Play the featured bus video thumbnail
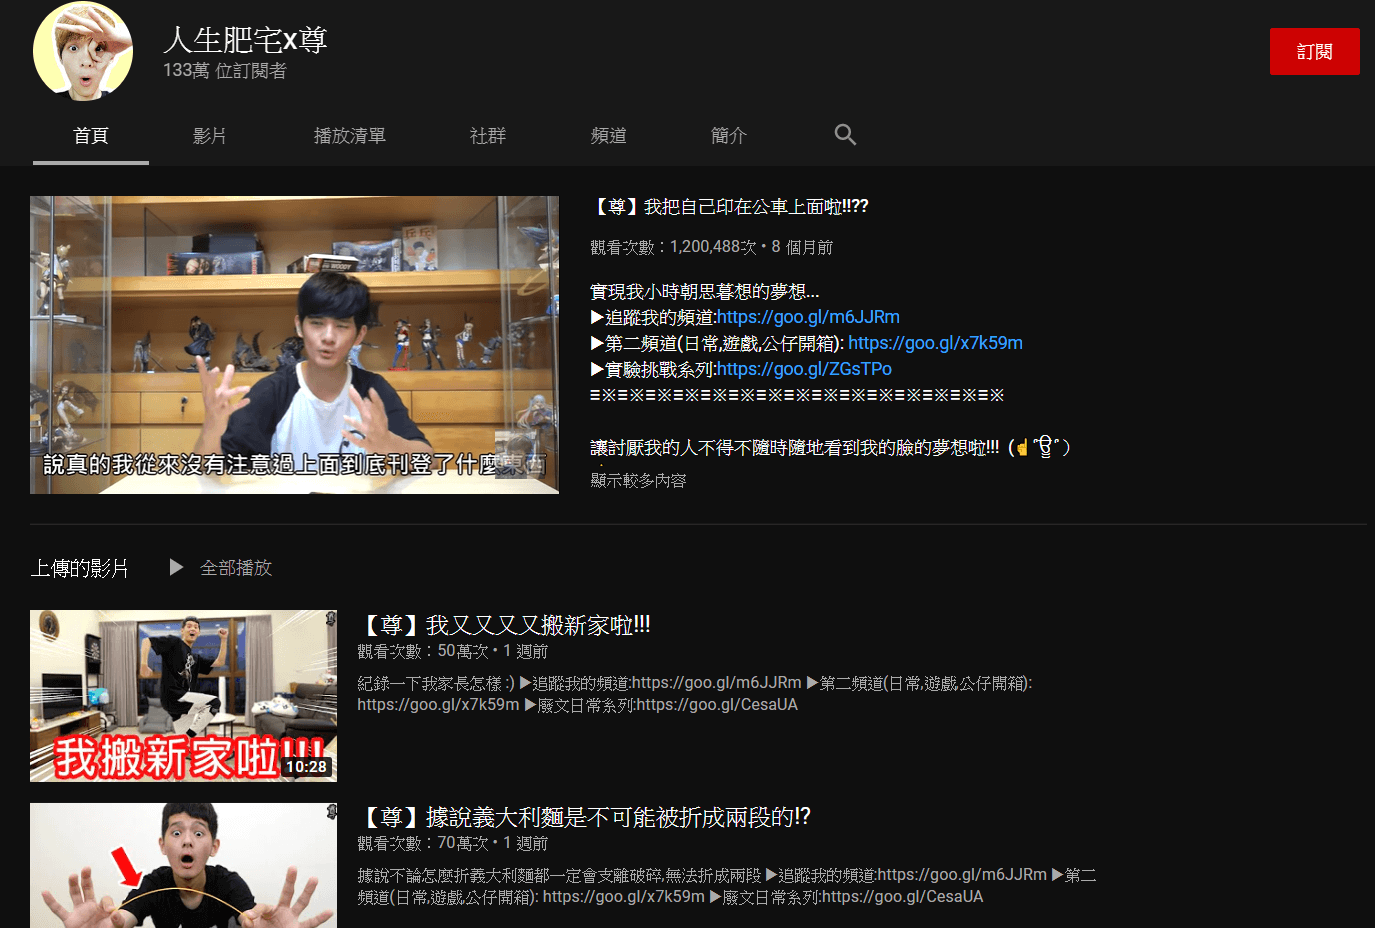This screenshot has height=928, width=1375. (294, 345)
